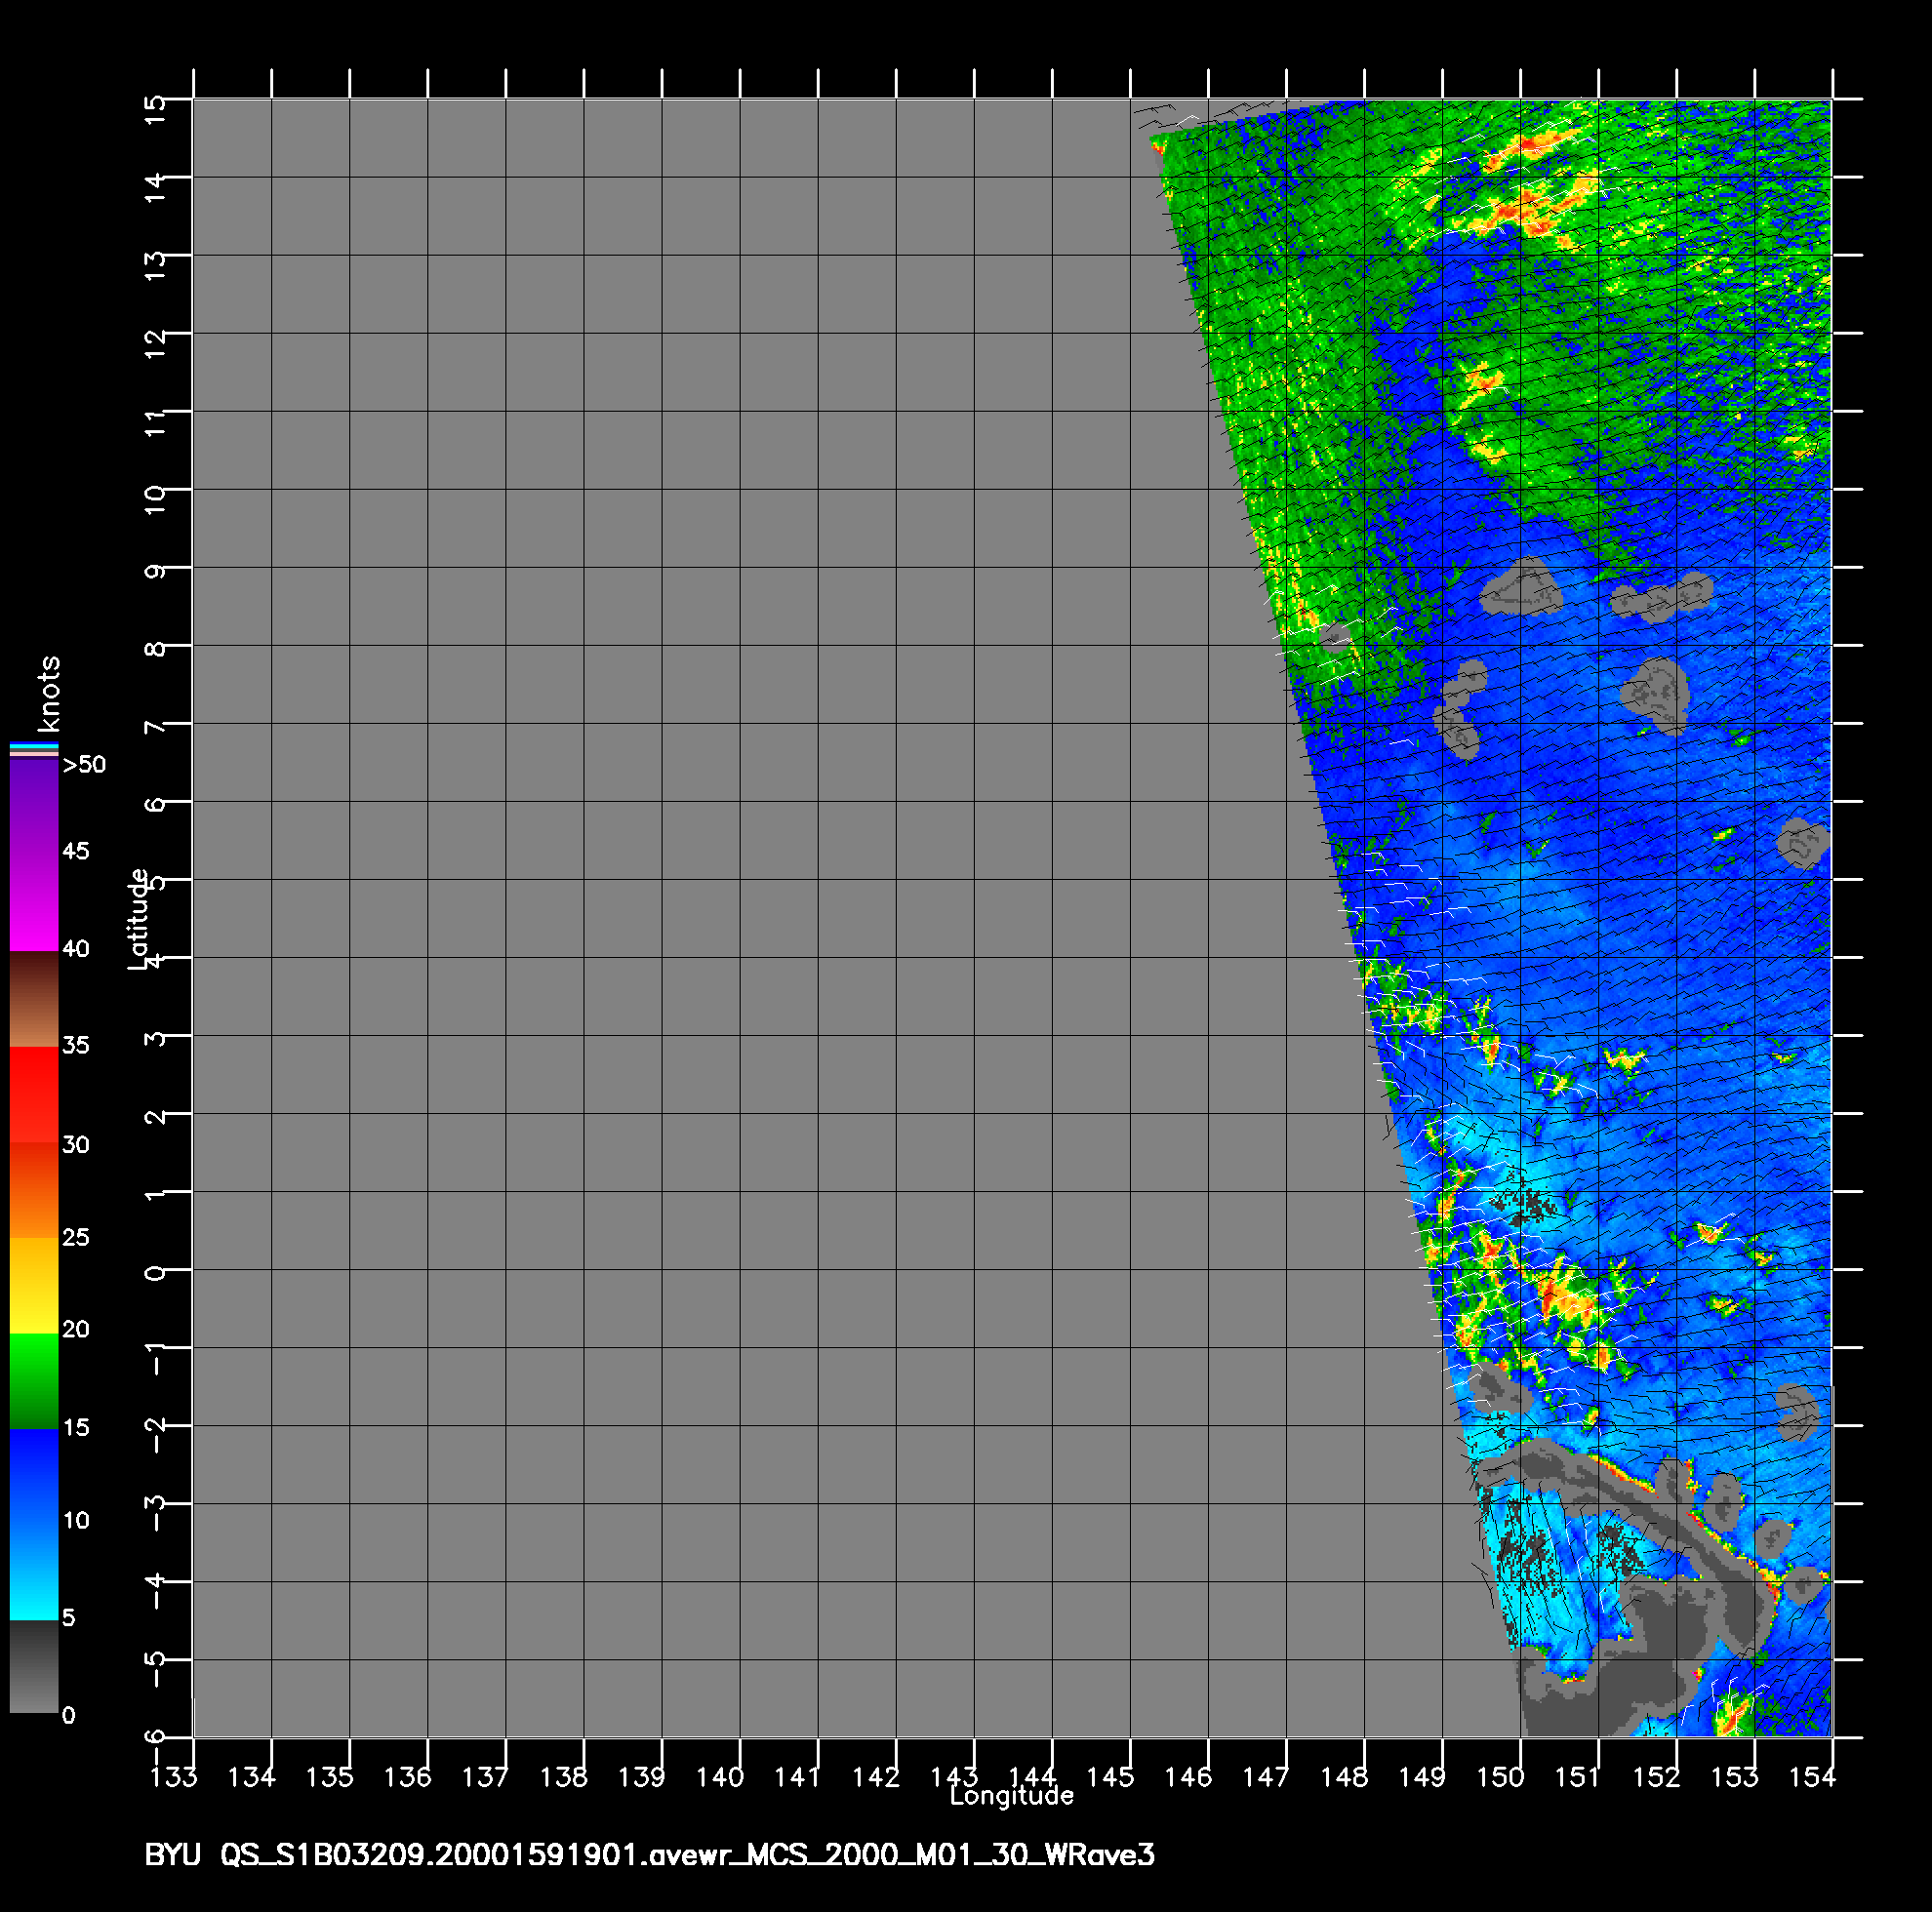Viewport: 1932px width, 1912px height.
Task: Click the '>50' color scale value
Action: pyautogui.click(x=84, y=765)
